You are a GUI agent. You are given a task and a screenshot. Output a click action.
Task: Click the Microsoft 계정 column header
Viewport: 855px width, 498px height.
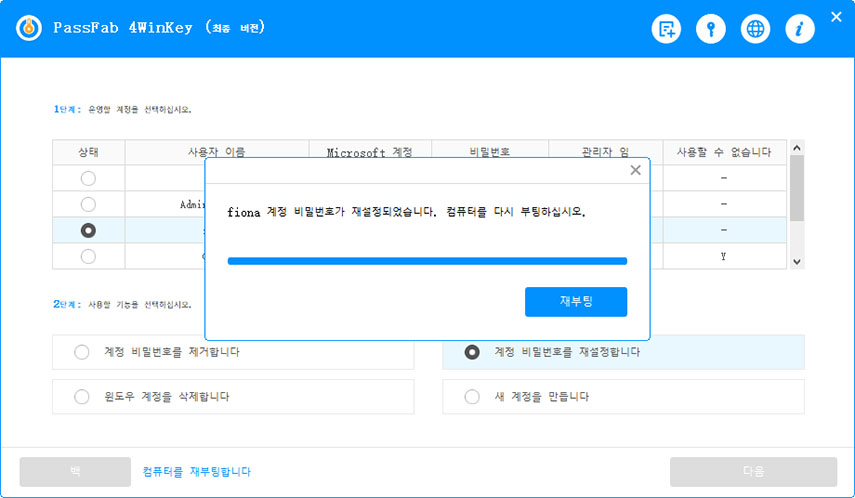370,152
